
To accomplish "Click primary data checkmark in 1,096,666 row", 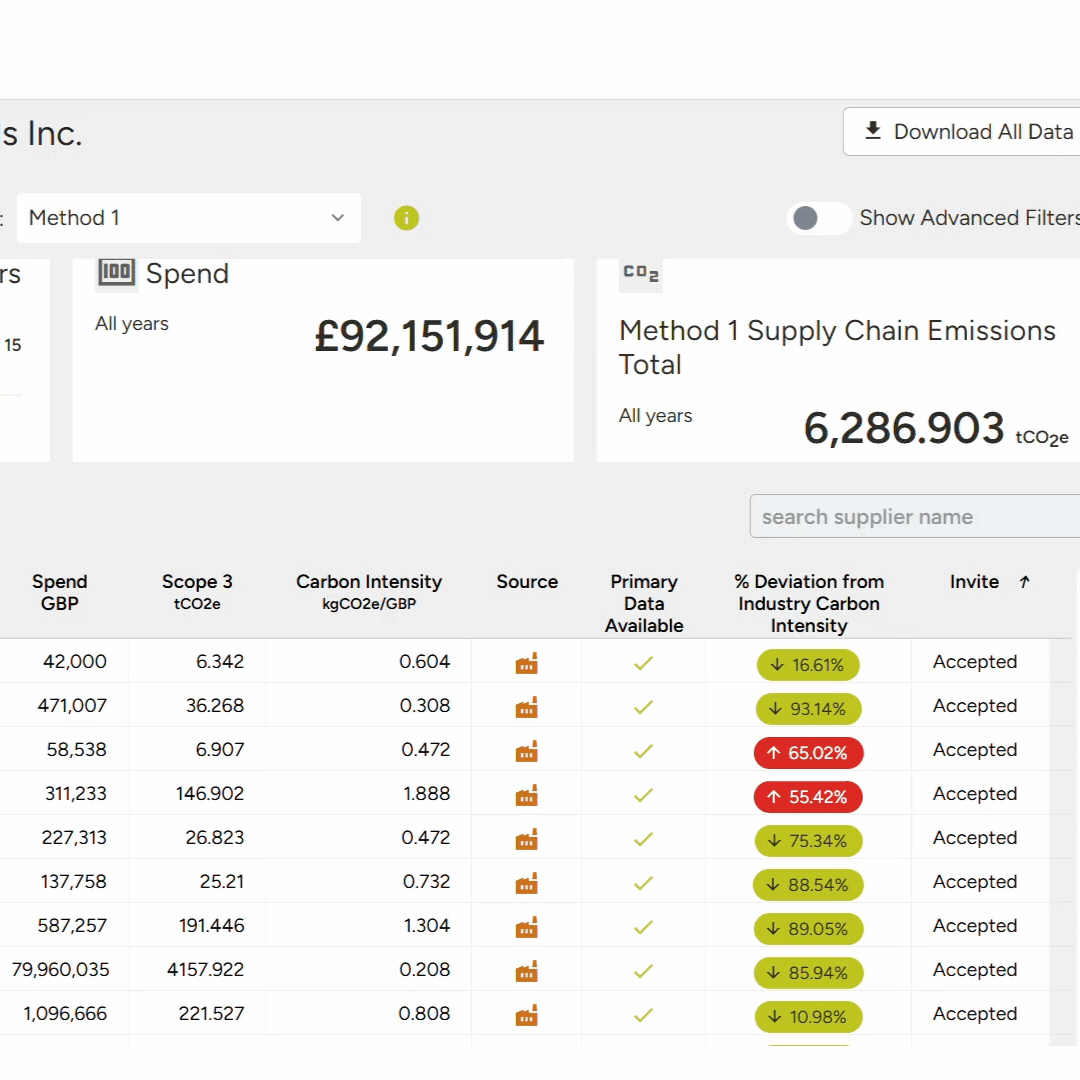I will point(643,1016).
